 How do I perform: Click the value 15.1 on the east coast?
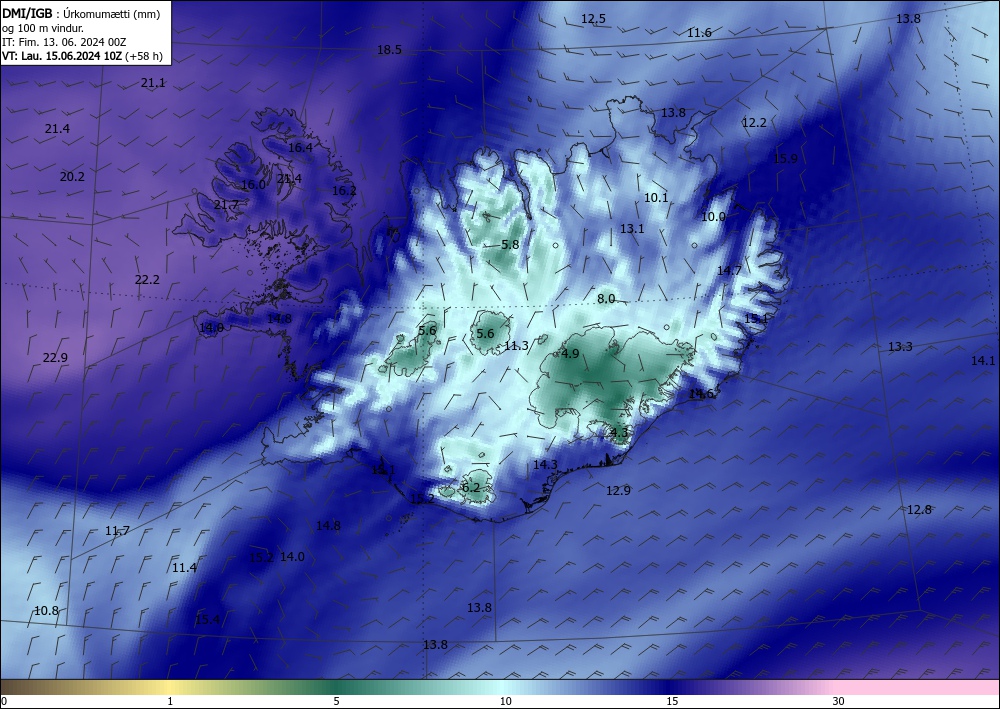(756, 318)
